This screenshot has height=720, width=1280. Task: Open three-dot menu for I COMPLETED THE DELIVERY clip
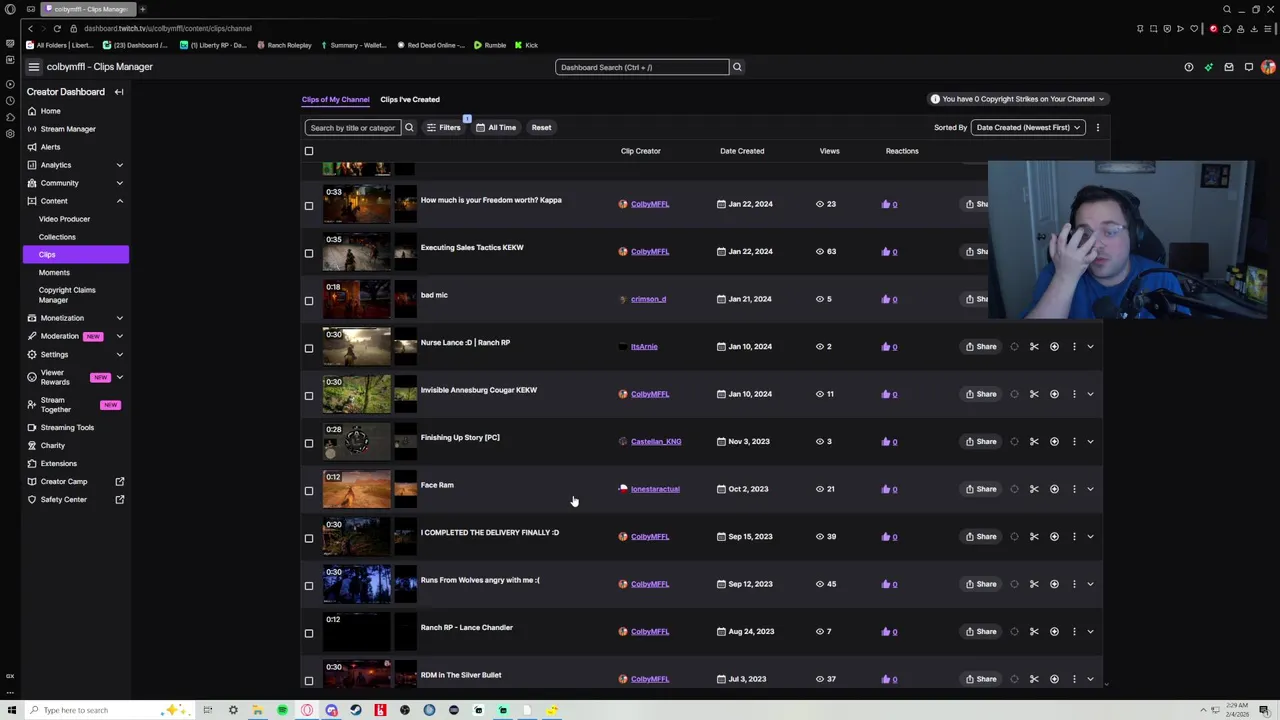pyautogui.click(x=1074, y=537)
